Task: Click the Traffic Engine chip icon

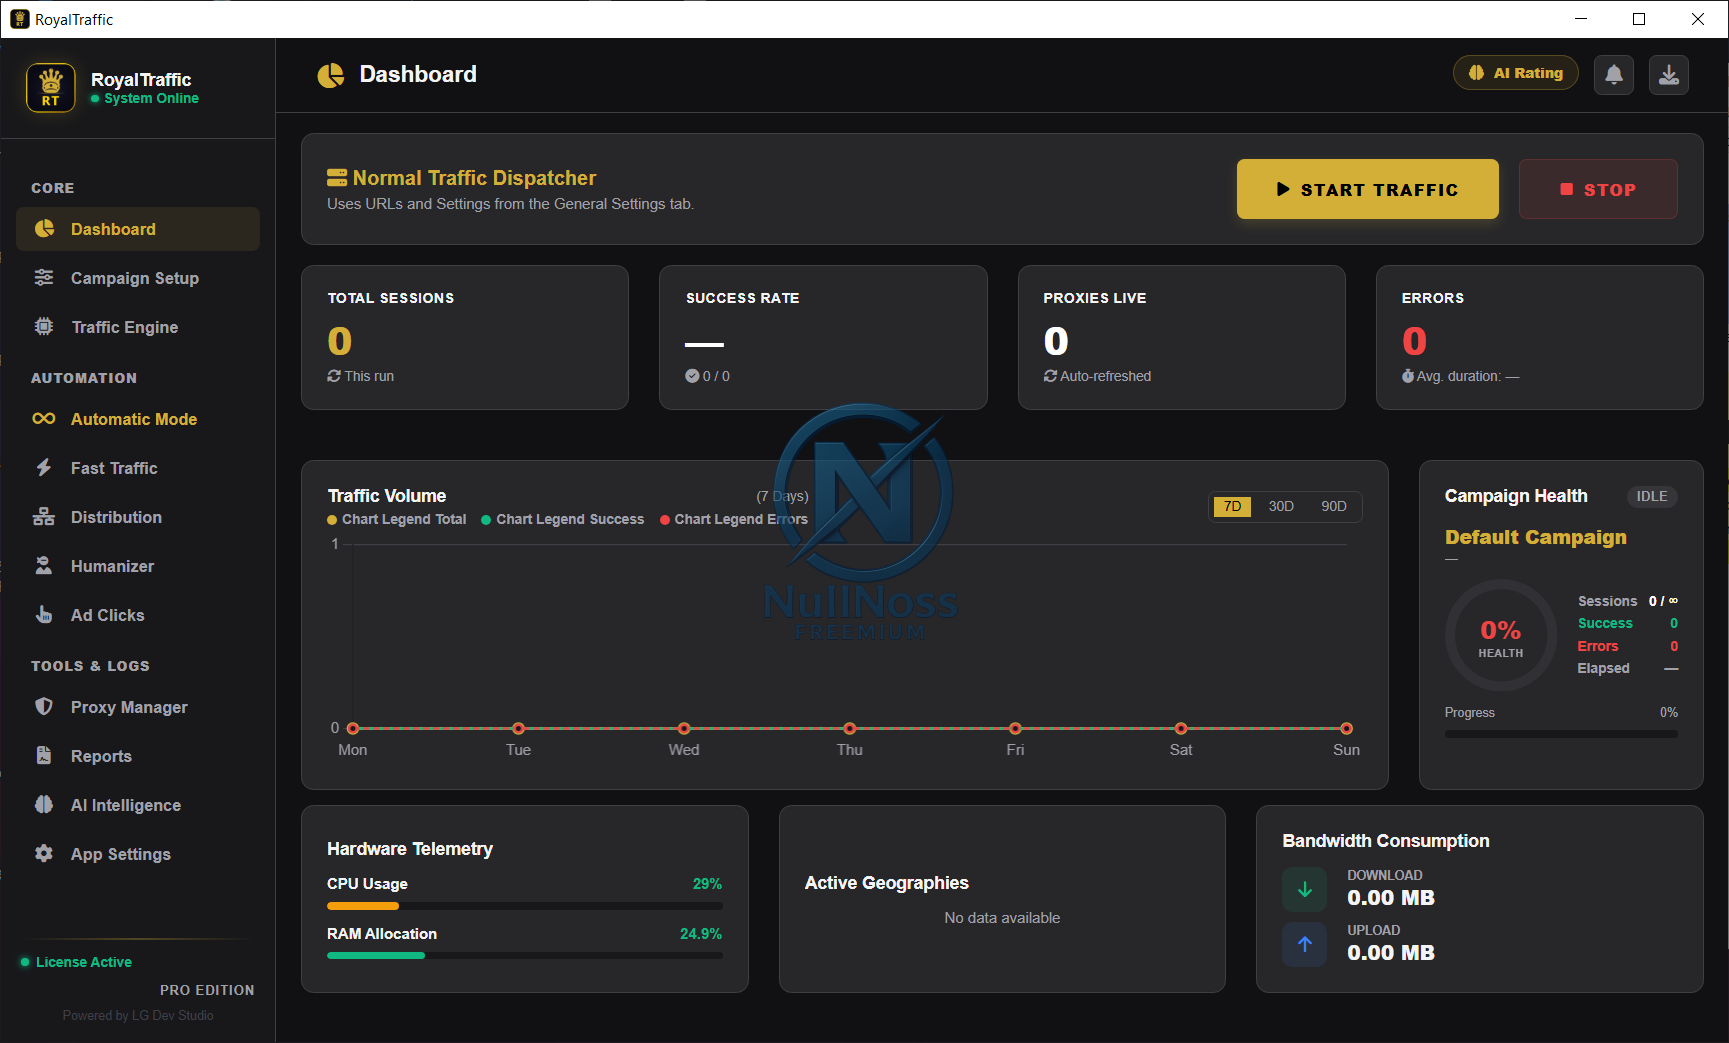Action: click(44, 327)
